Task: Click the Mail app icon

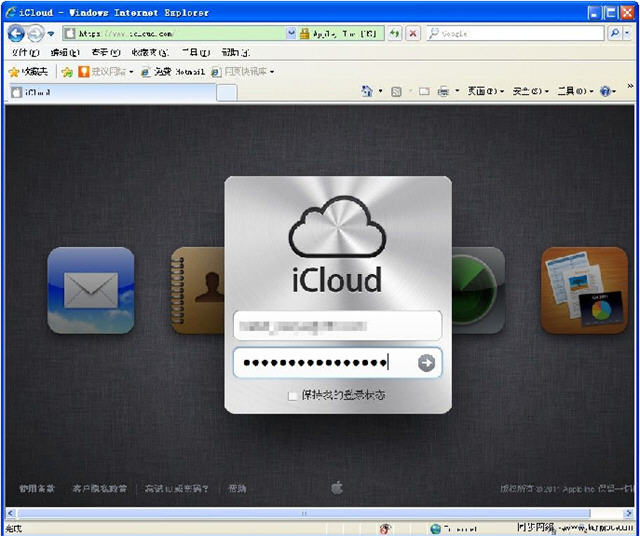Action: (91, 290)
